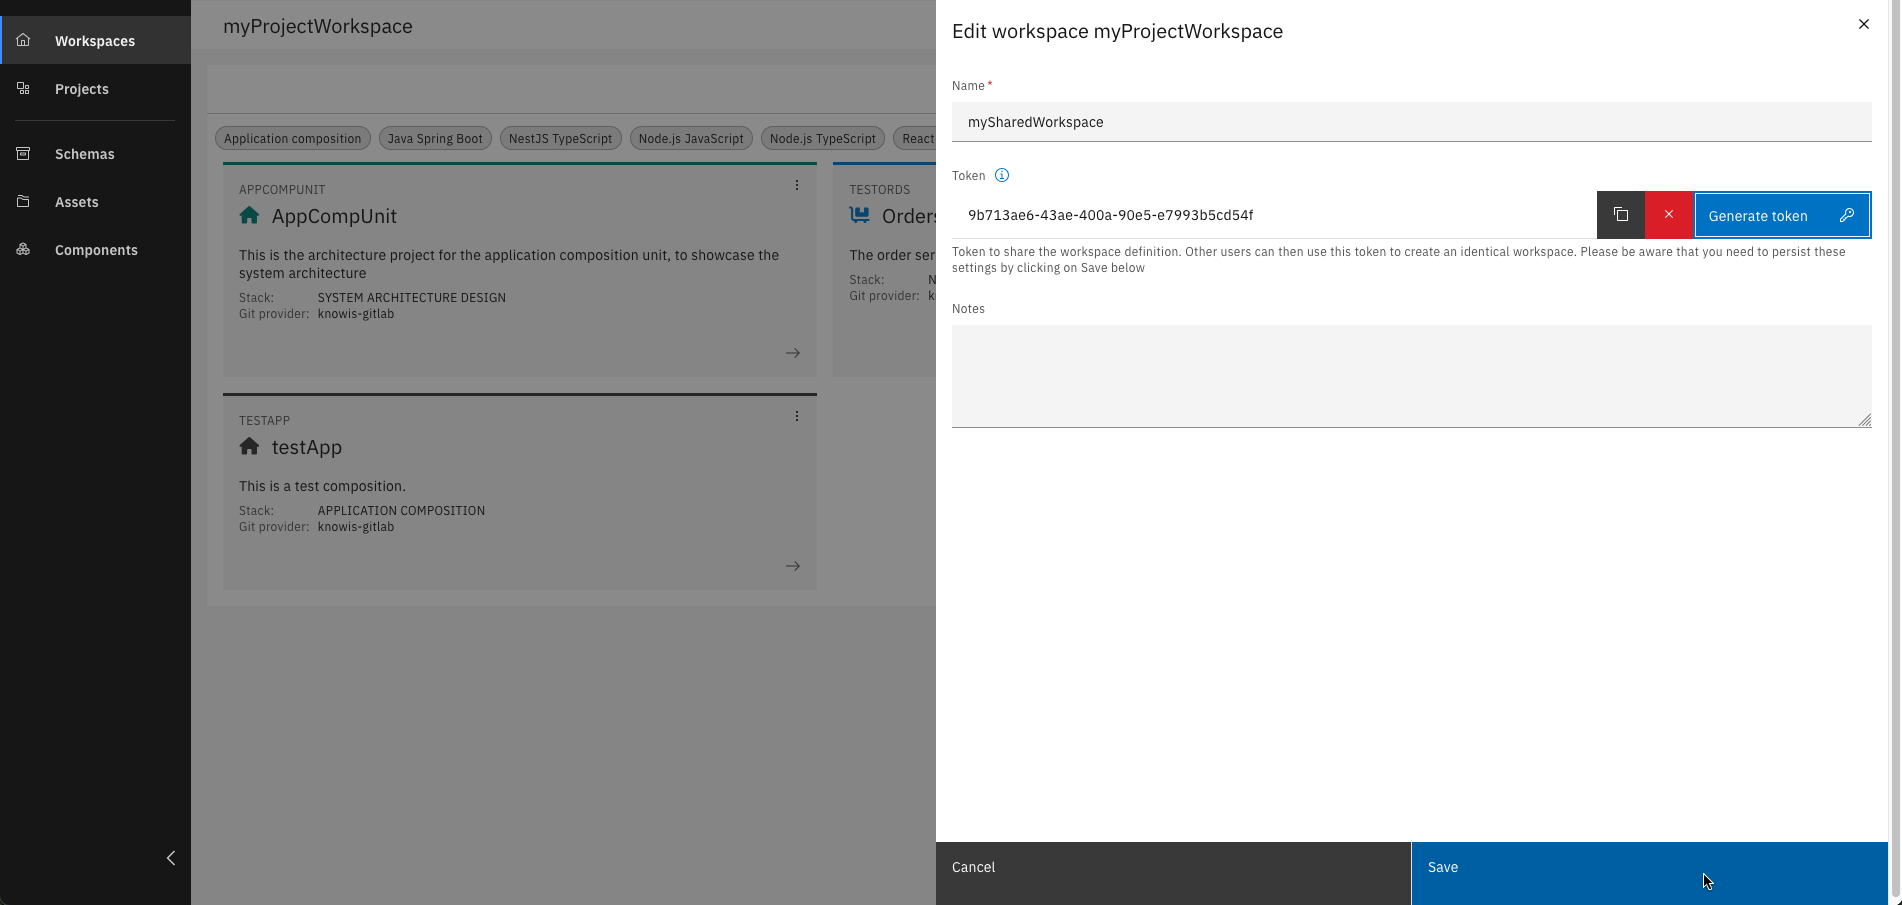Navigate to Assets in the sidebar
Image resolution: width=1902 pixels, height=905 pixels.
coord(76,202)
